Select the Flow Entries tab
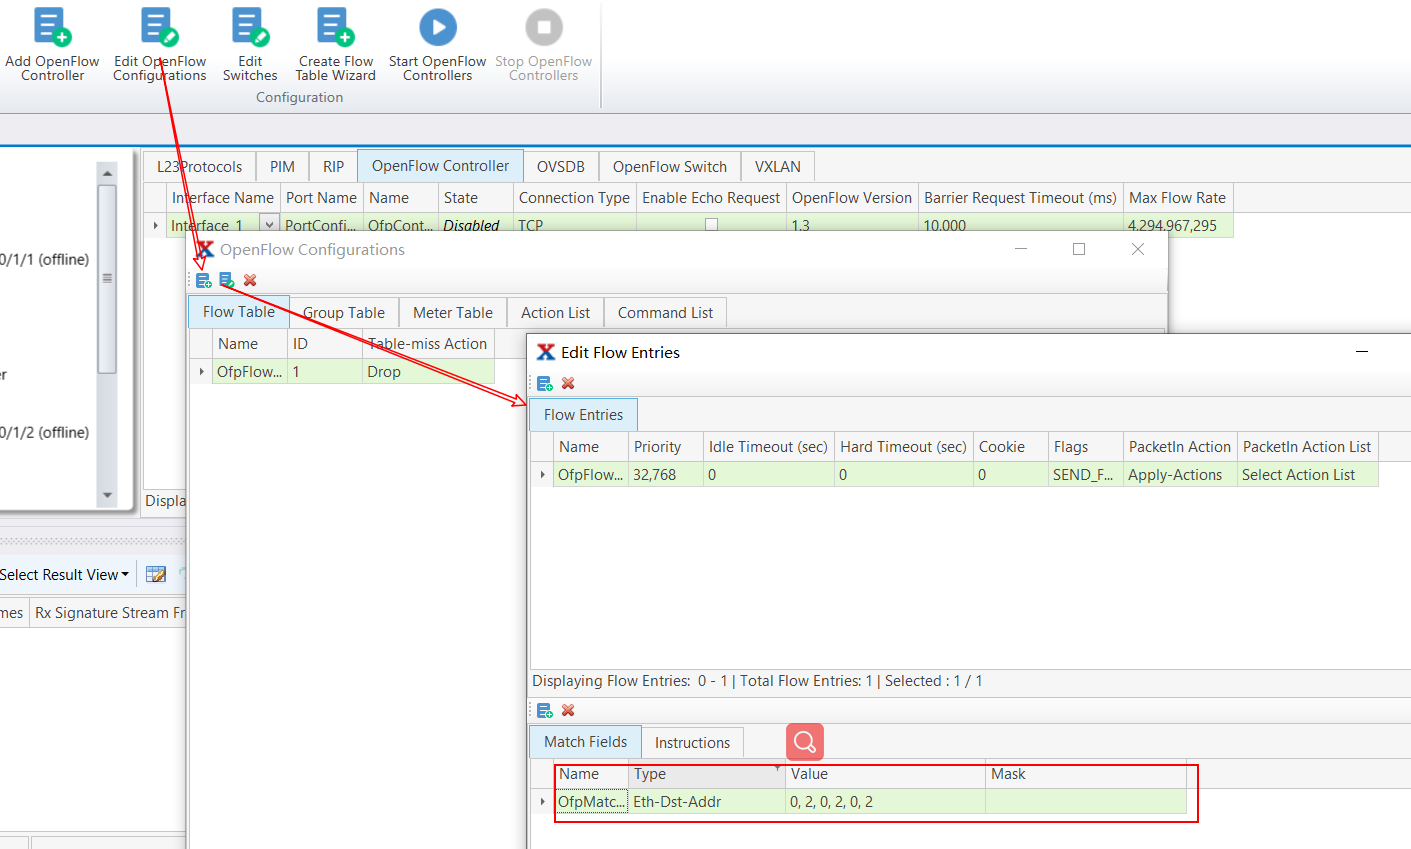 583,415
